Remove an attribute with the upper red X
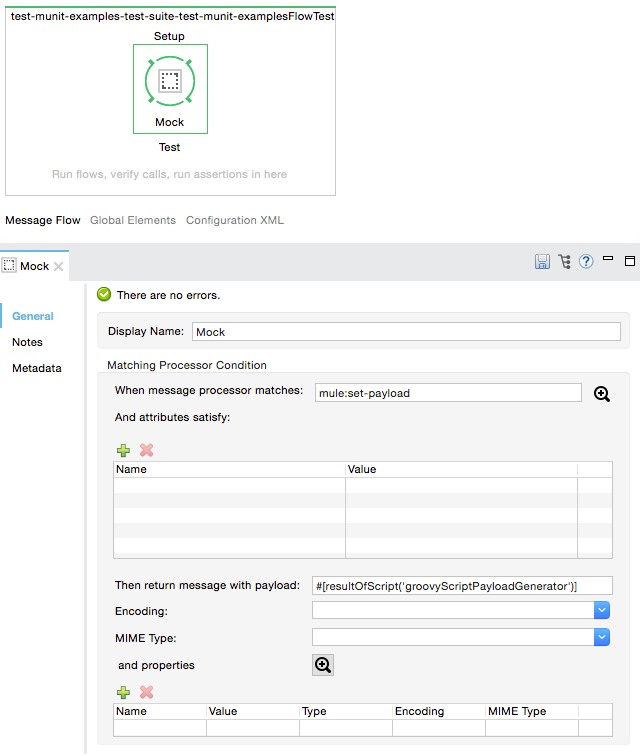 [x=146, y=450]
